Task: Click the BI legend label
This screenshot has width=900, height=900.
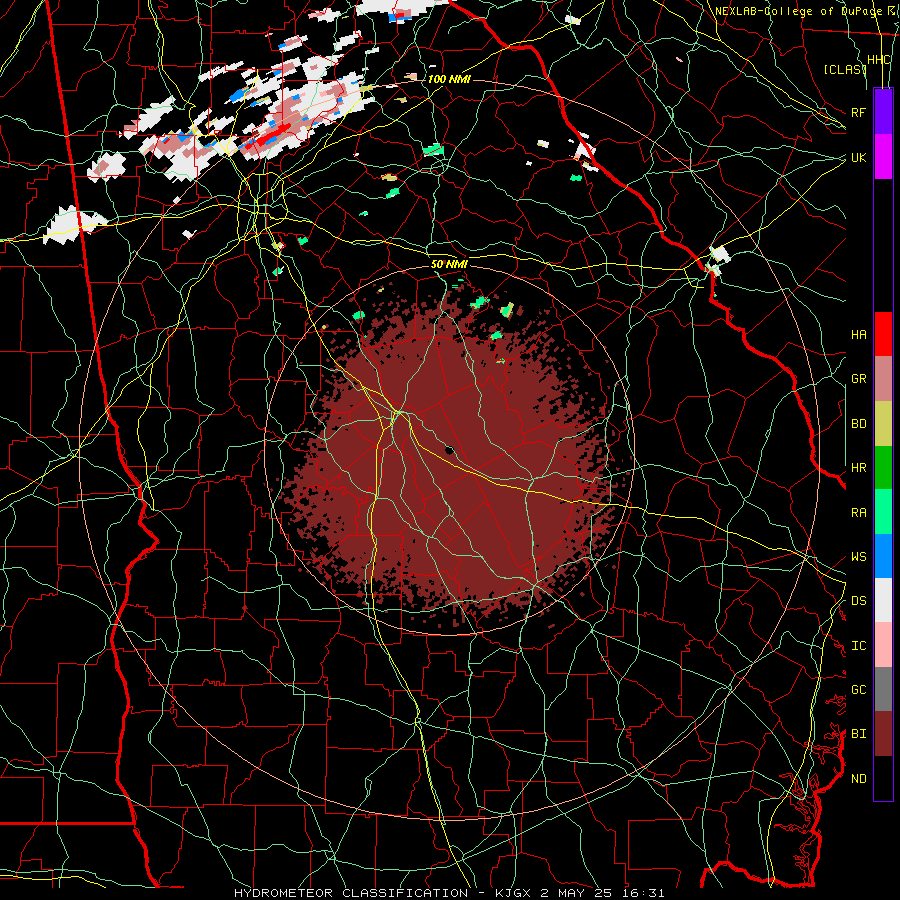Action: click(x=858, y=734)
